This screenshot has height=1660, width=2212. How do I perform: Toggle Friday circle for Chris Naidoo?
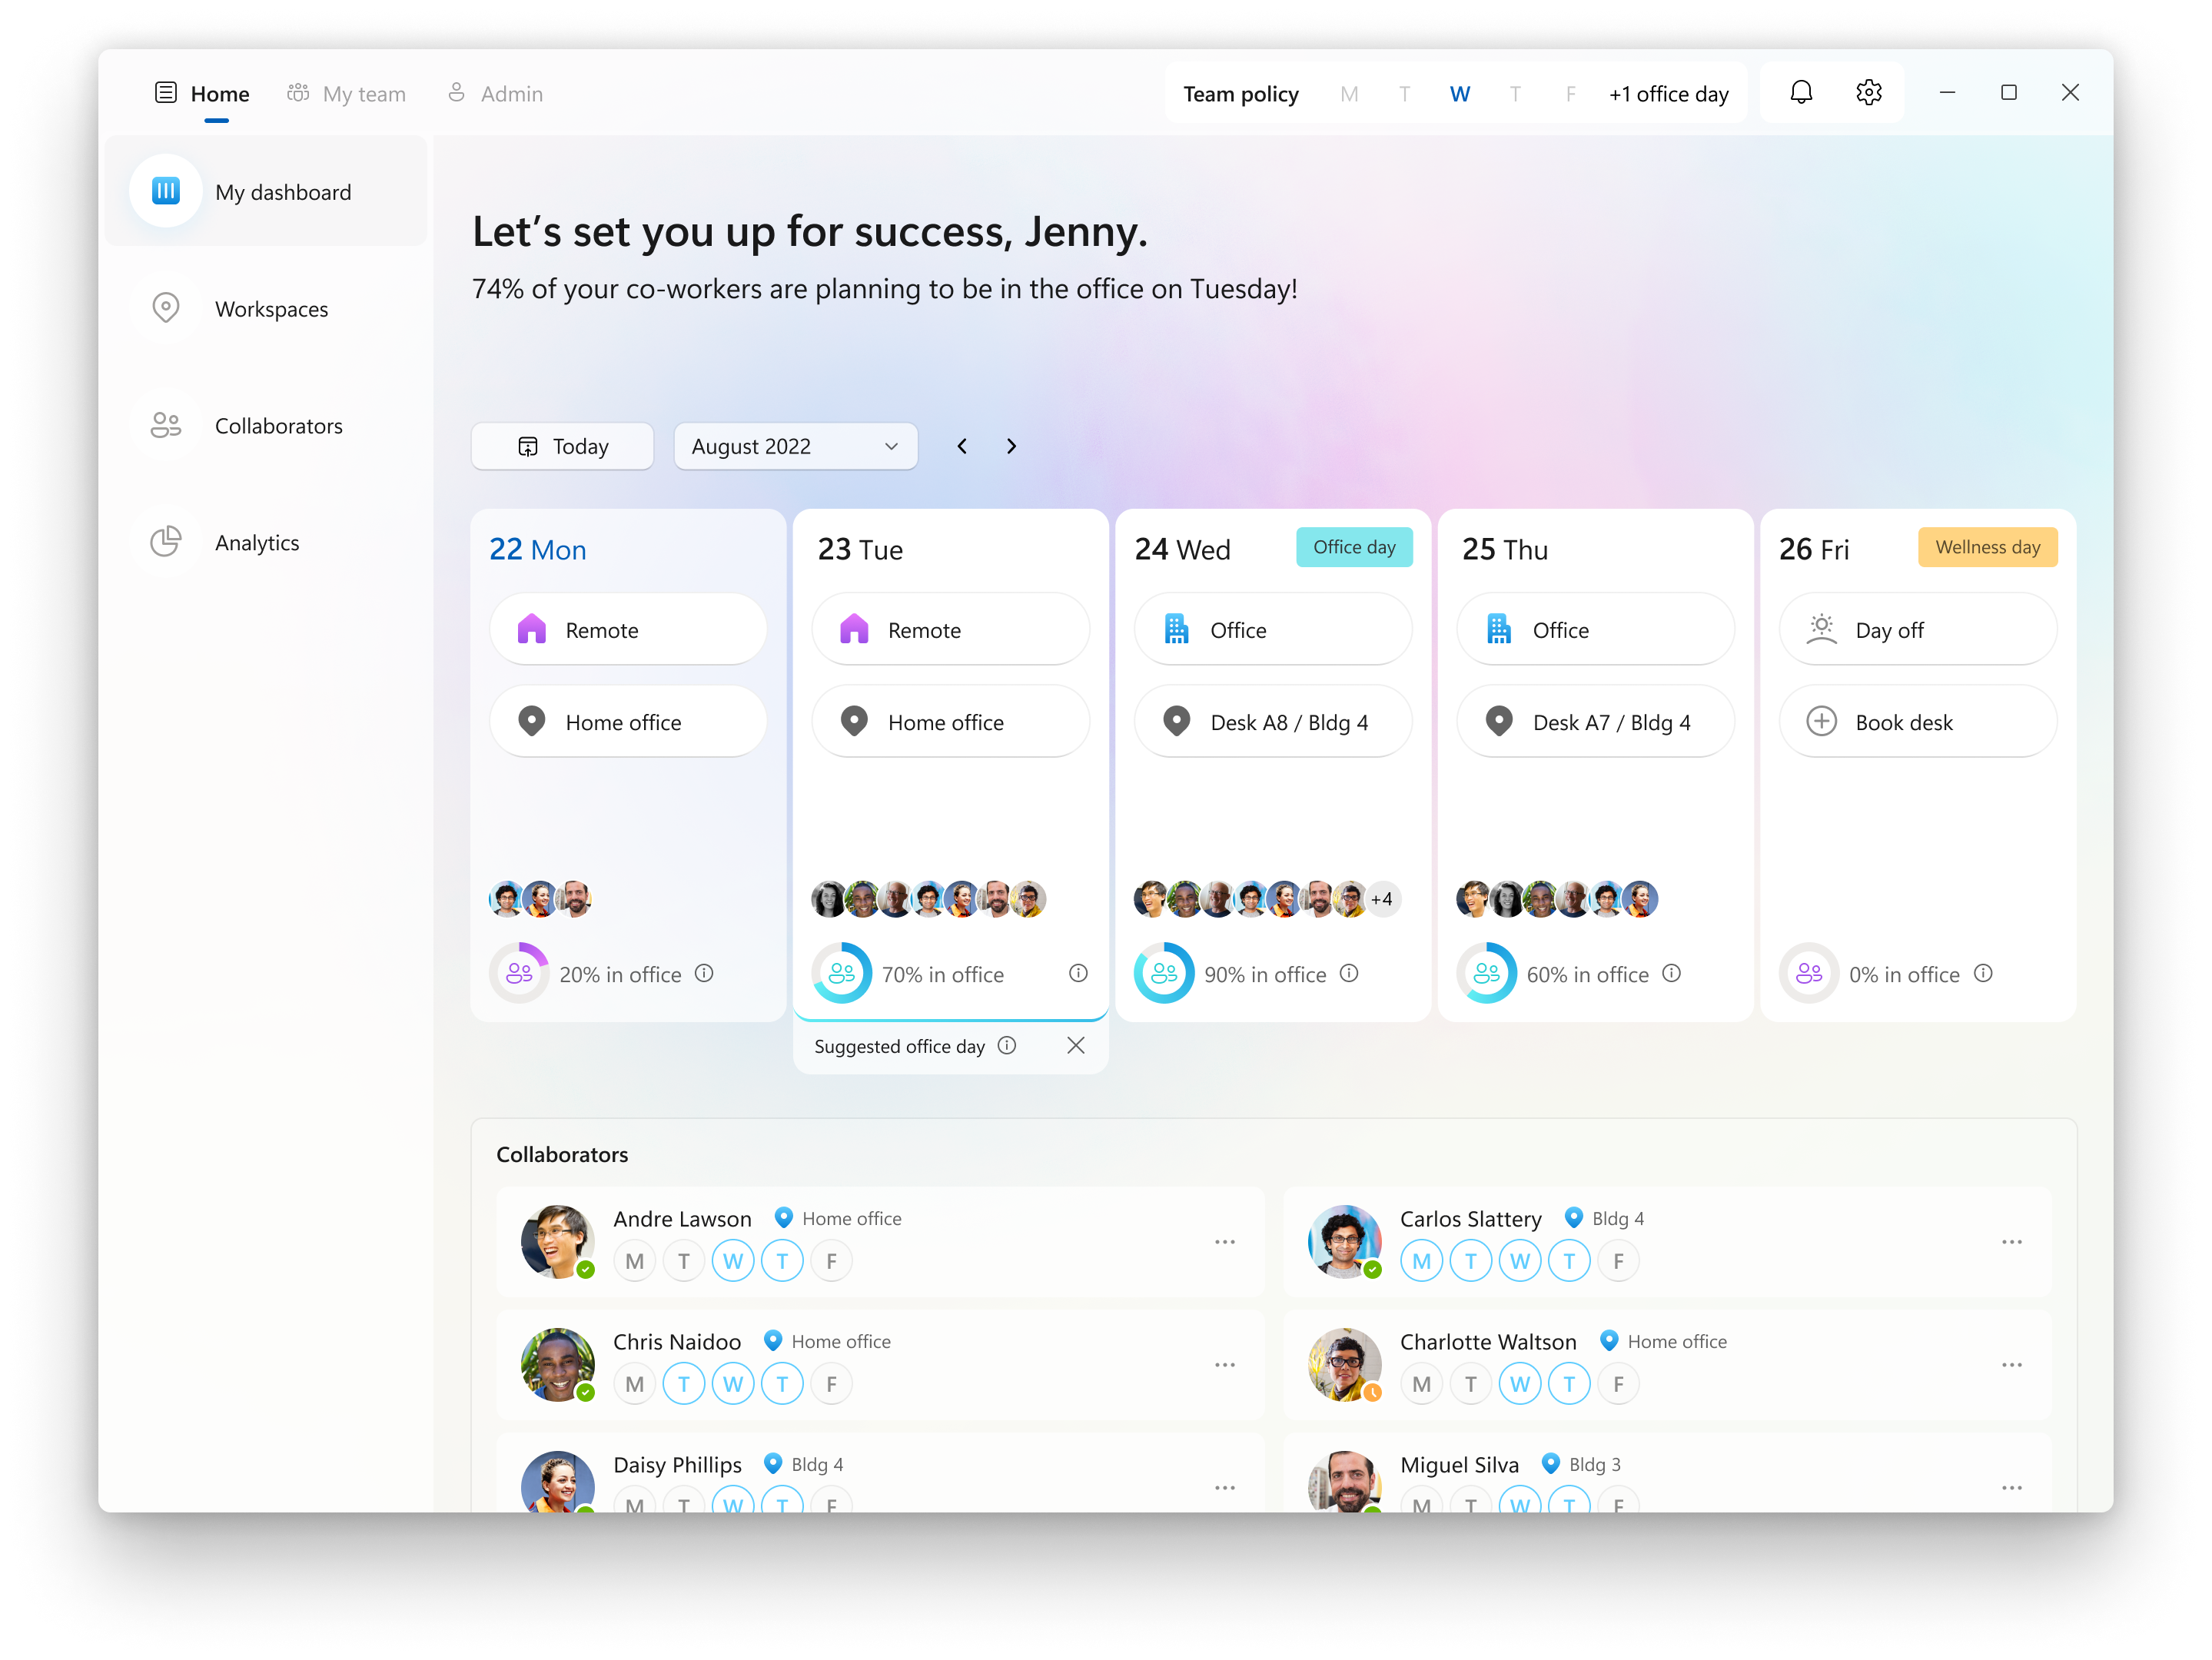point(831,1383)
